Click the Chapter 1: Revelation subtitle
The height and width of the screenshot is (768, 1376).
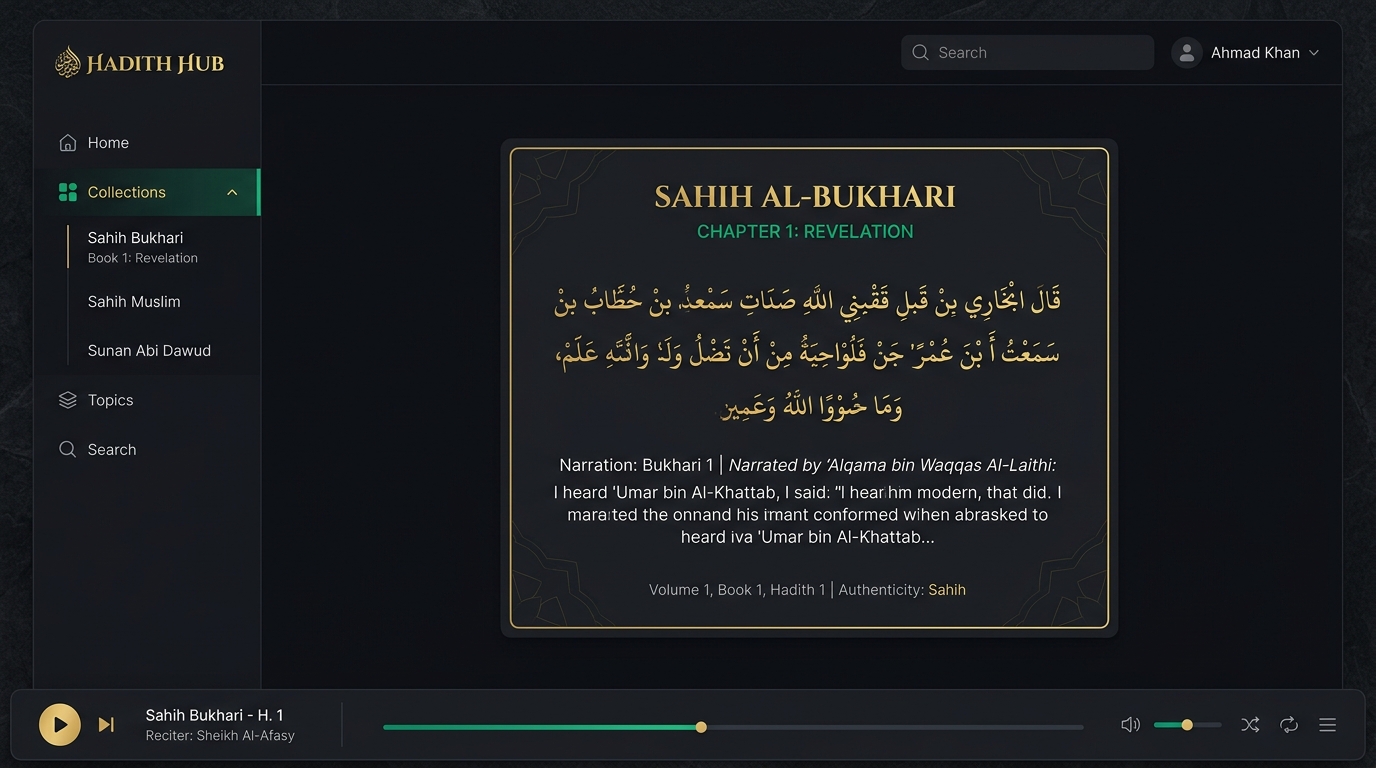point(805,232)
